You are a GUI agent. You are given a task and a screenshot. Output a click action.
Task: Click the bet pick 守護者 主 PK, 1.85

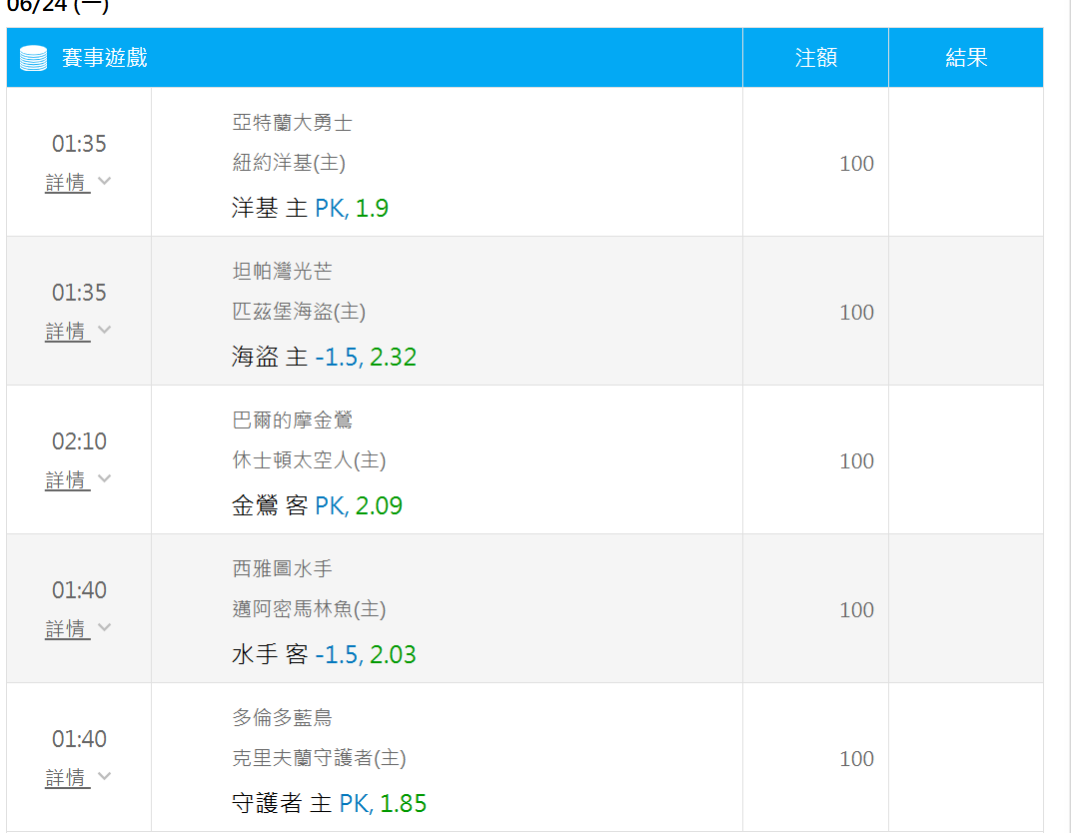329,803
